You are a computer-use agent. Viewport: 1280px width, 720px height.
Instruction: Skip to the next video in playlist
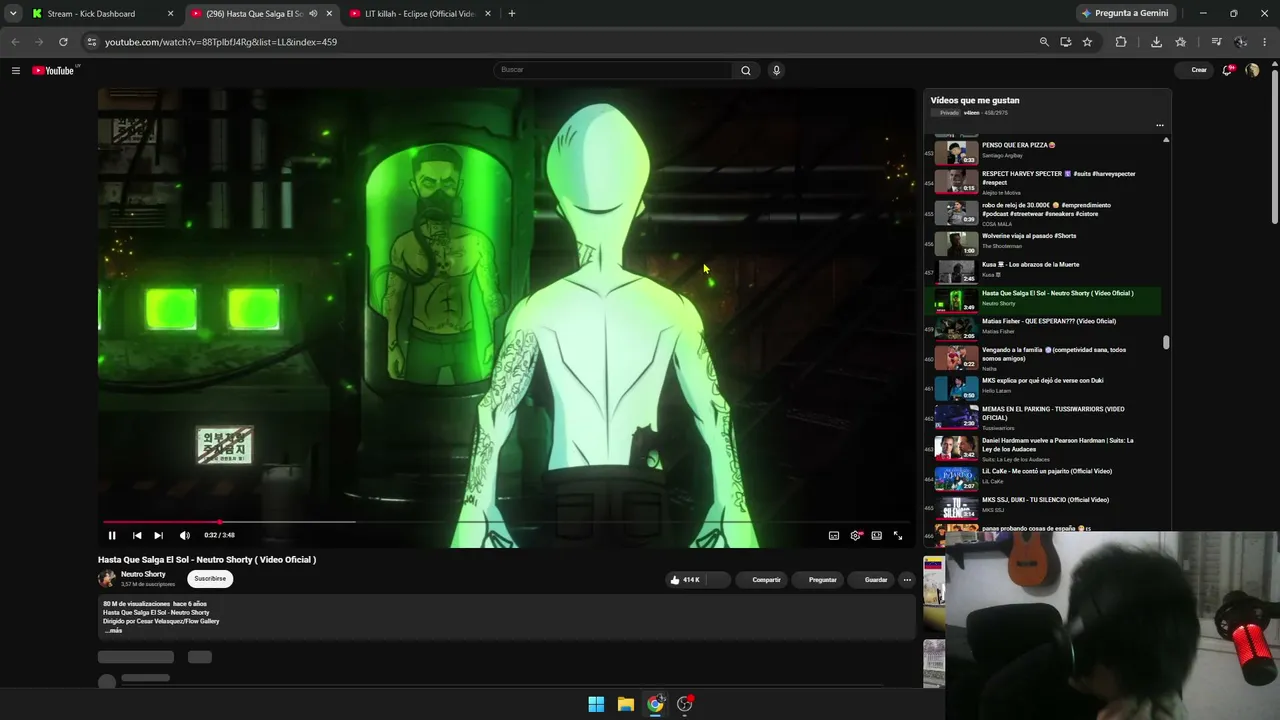158,535
